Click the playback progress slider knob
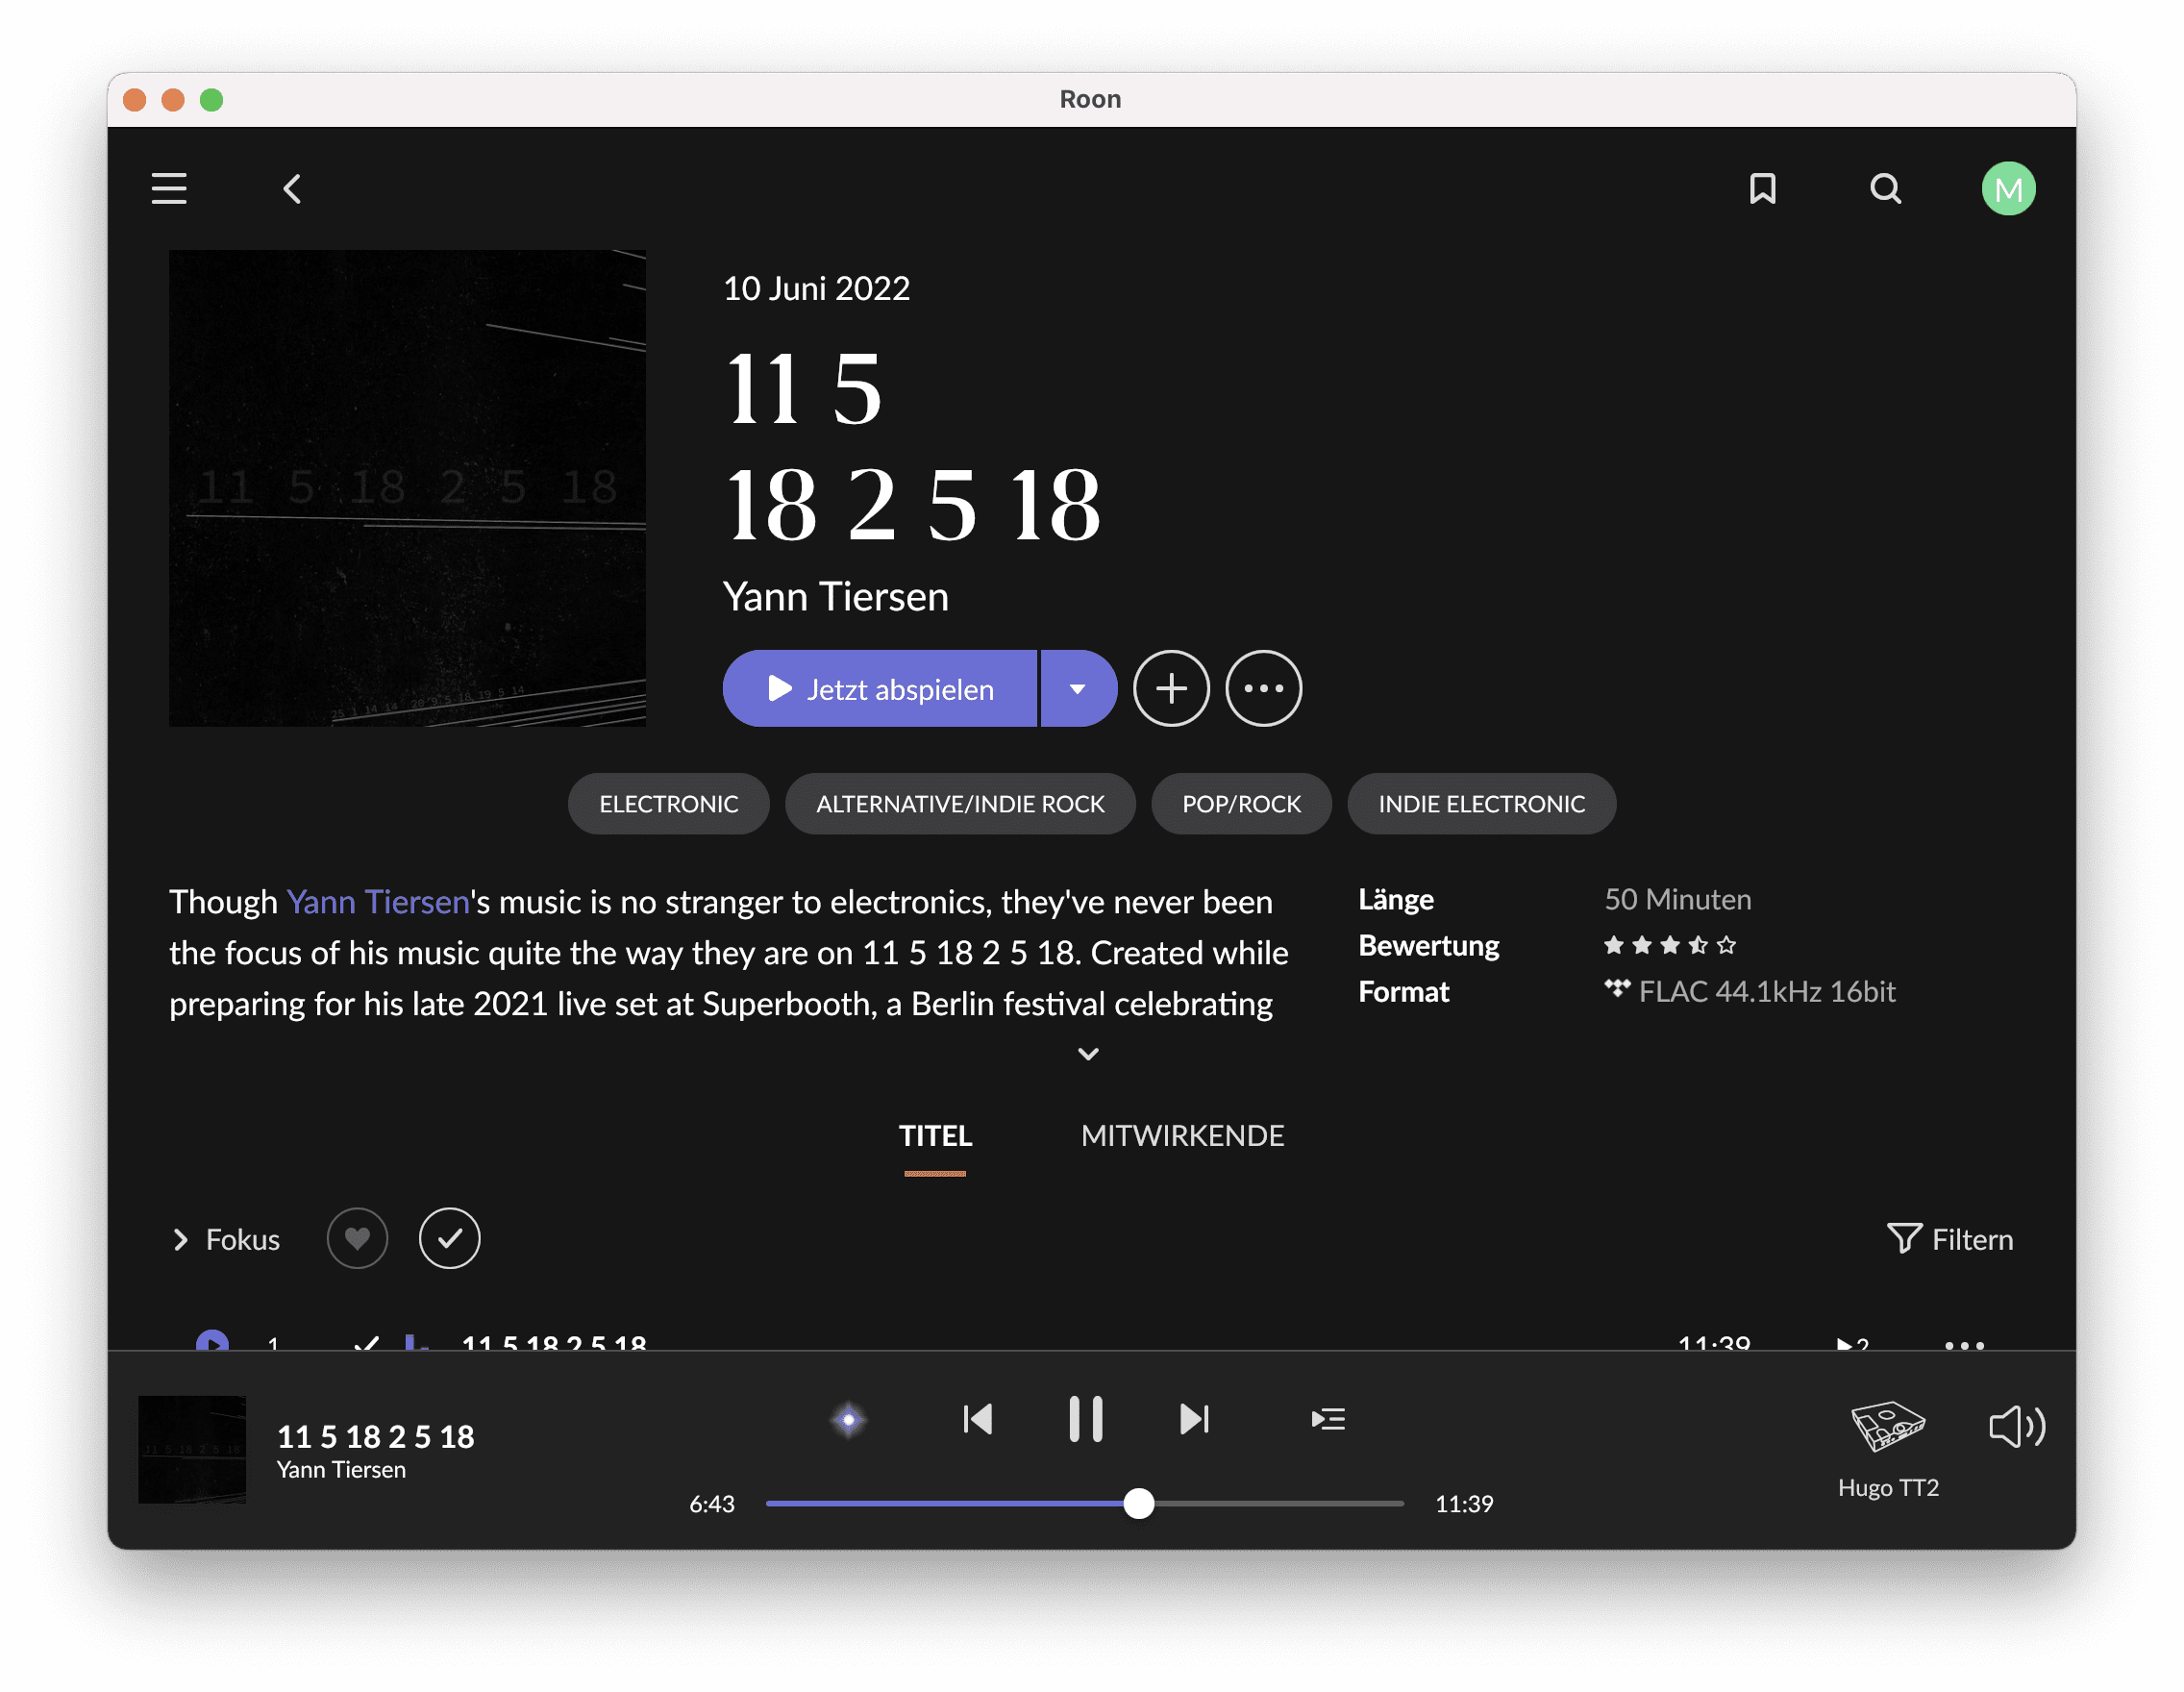The image size is (2184, 1692). [x=1138, y=1503]
